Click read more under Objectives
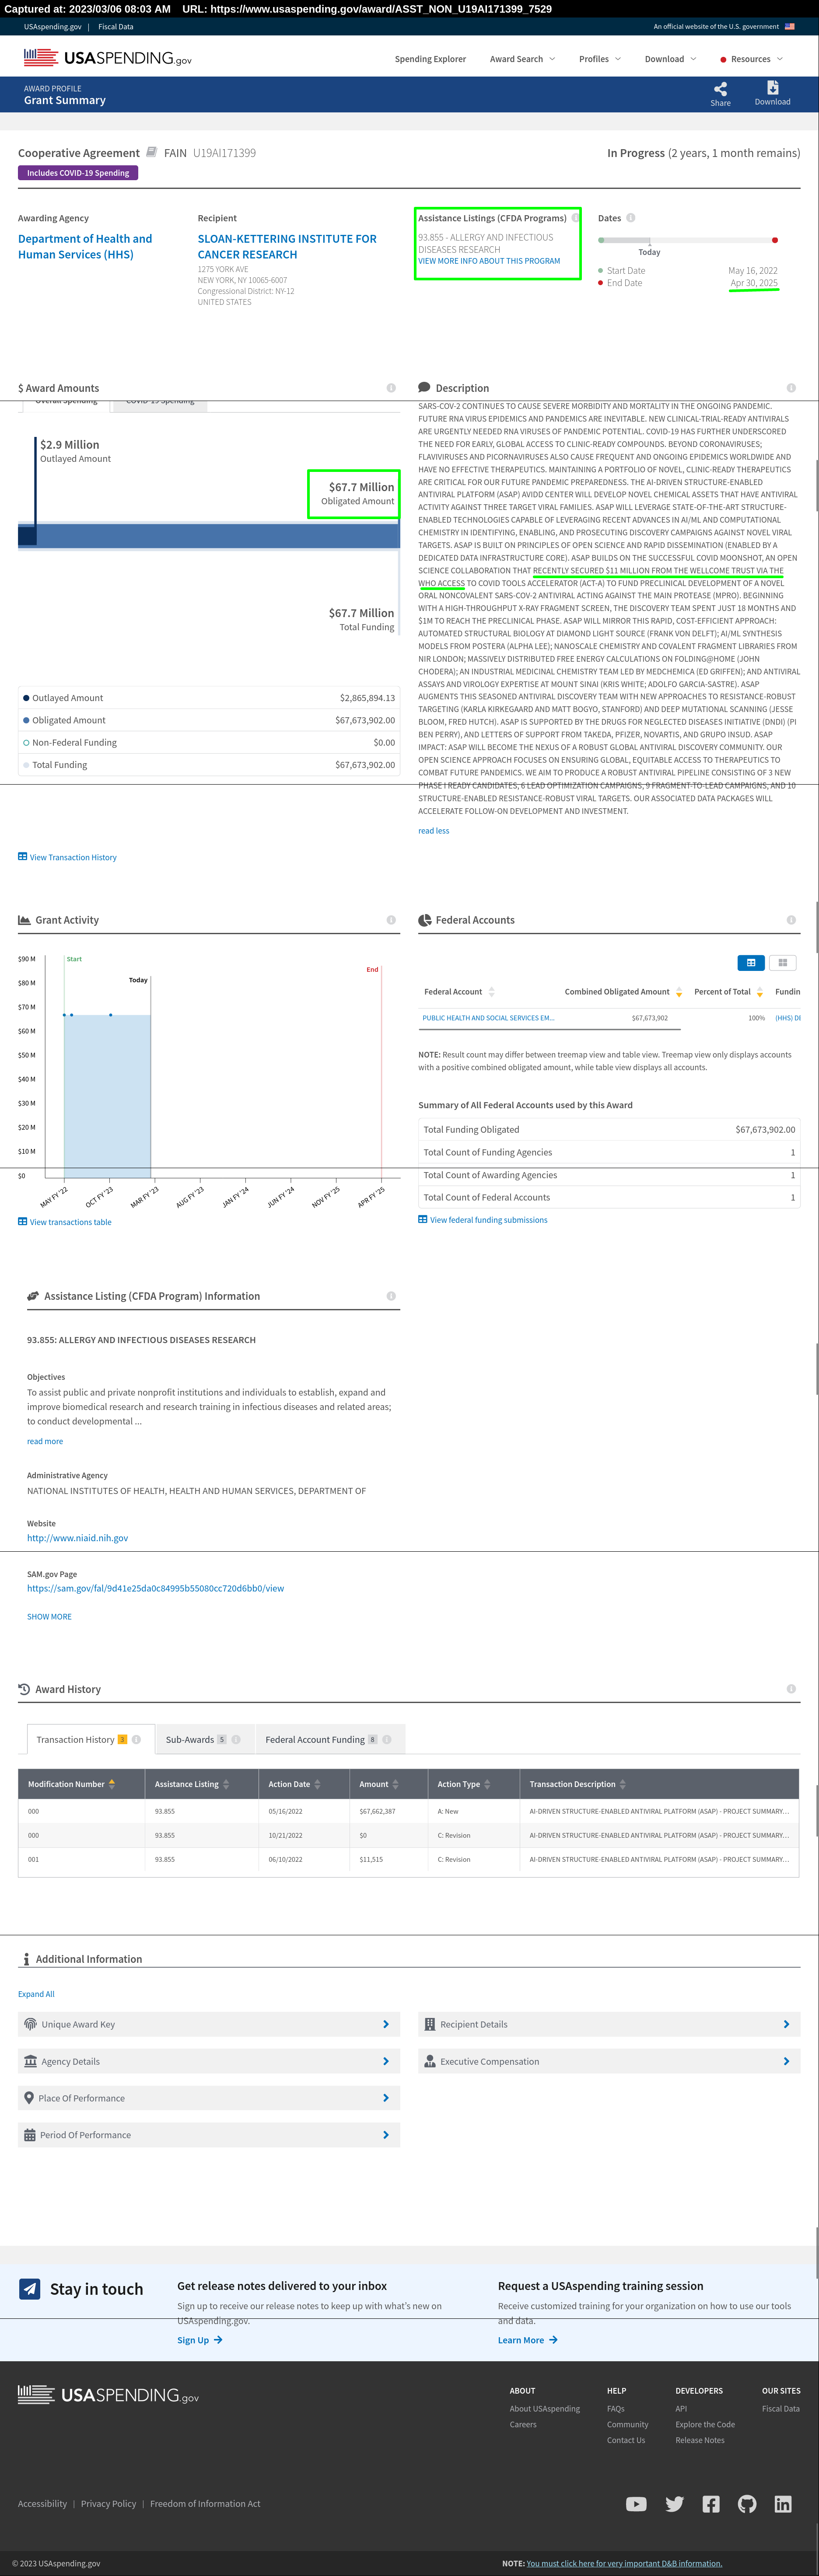Screen dimensions: 819x2576 tap(45, 1441)
